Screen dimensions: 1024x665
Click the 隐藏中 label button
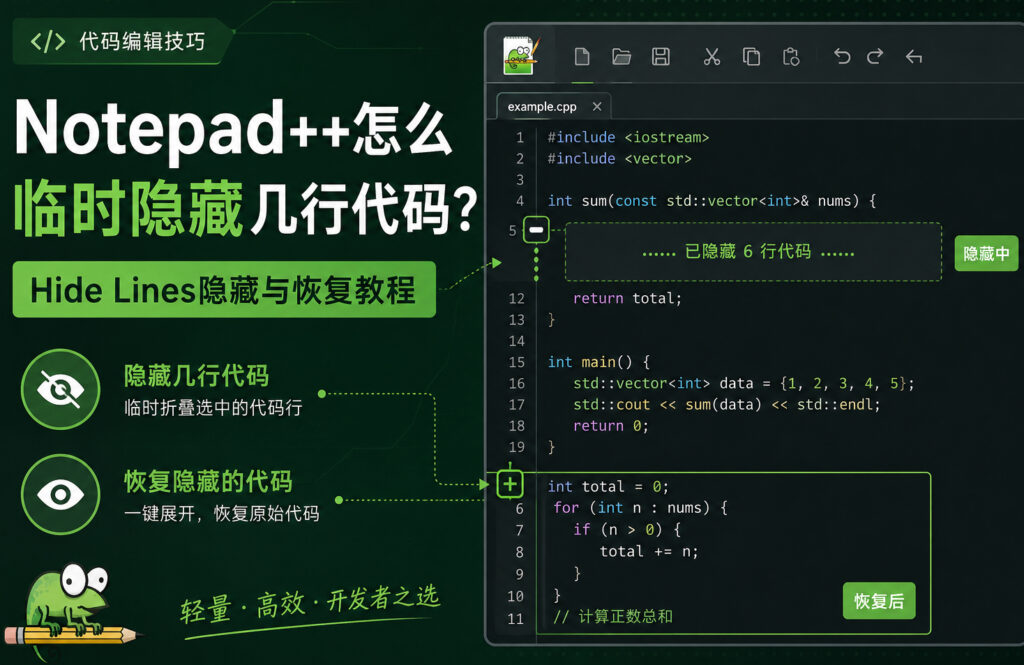click(986, 253)
